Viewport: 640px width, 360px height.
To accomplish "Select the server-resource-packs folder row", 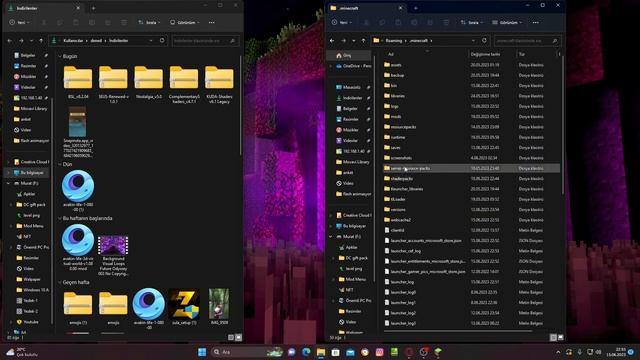I will tap(471, 168).
